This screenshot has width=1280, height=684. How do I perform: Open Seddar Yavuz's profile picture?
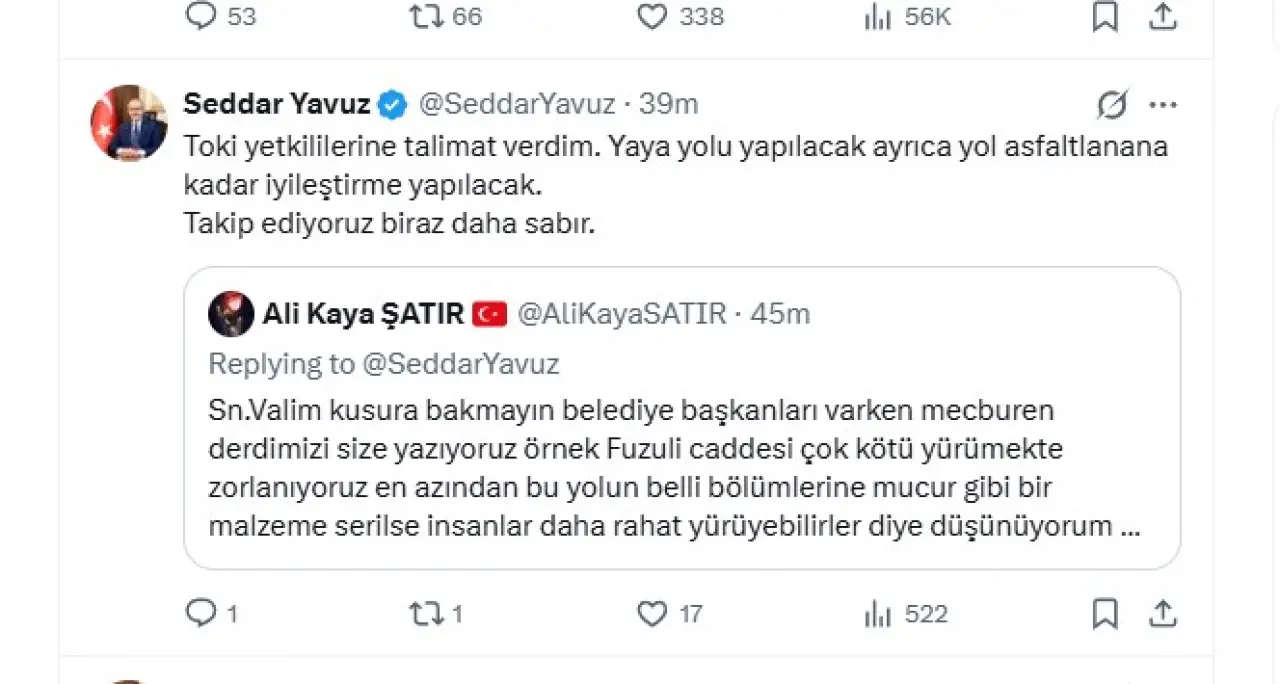pos(129,123)
